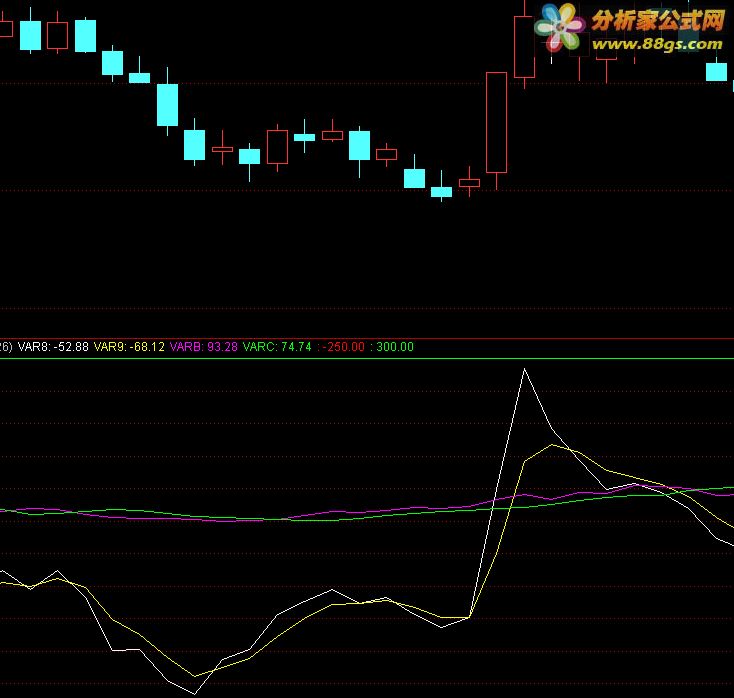The width and height of the screenshot is (734, 698).
Task: Click the tall red candlestick before the peak
Action: [496, 123]
